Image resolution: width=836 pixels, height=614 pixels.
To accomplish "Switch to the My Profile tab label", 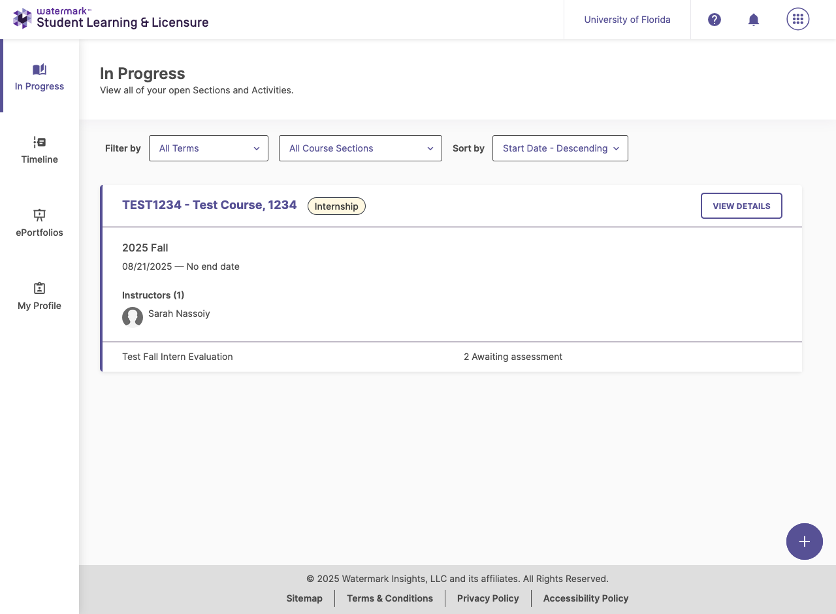I will pos(39,305).
